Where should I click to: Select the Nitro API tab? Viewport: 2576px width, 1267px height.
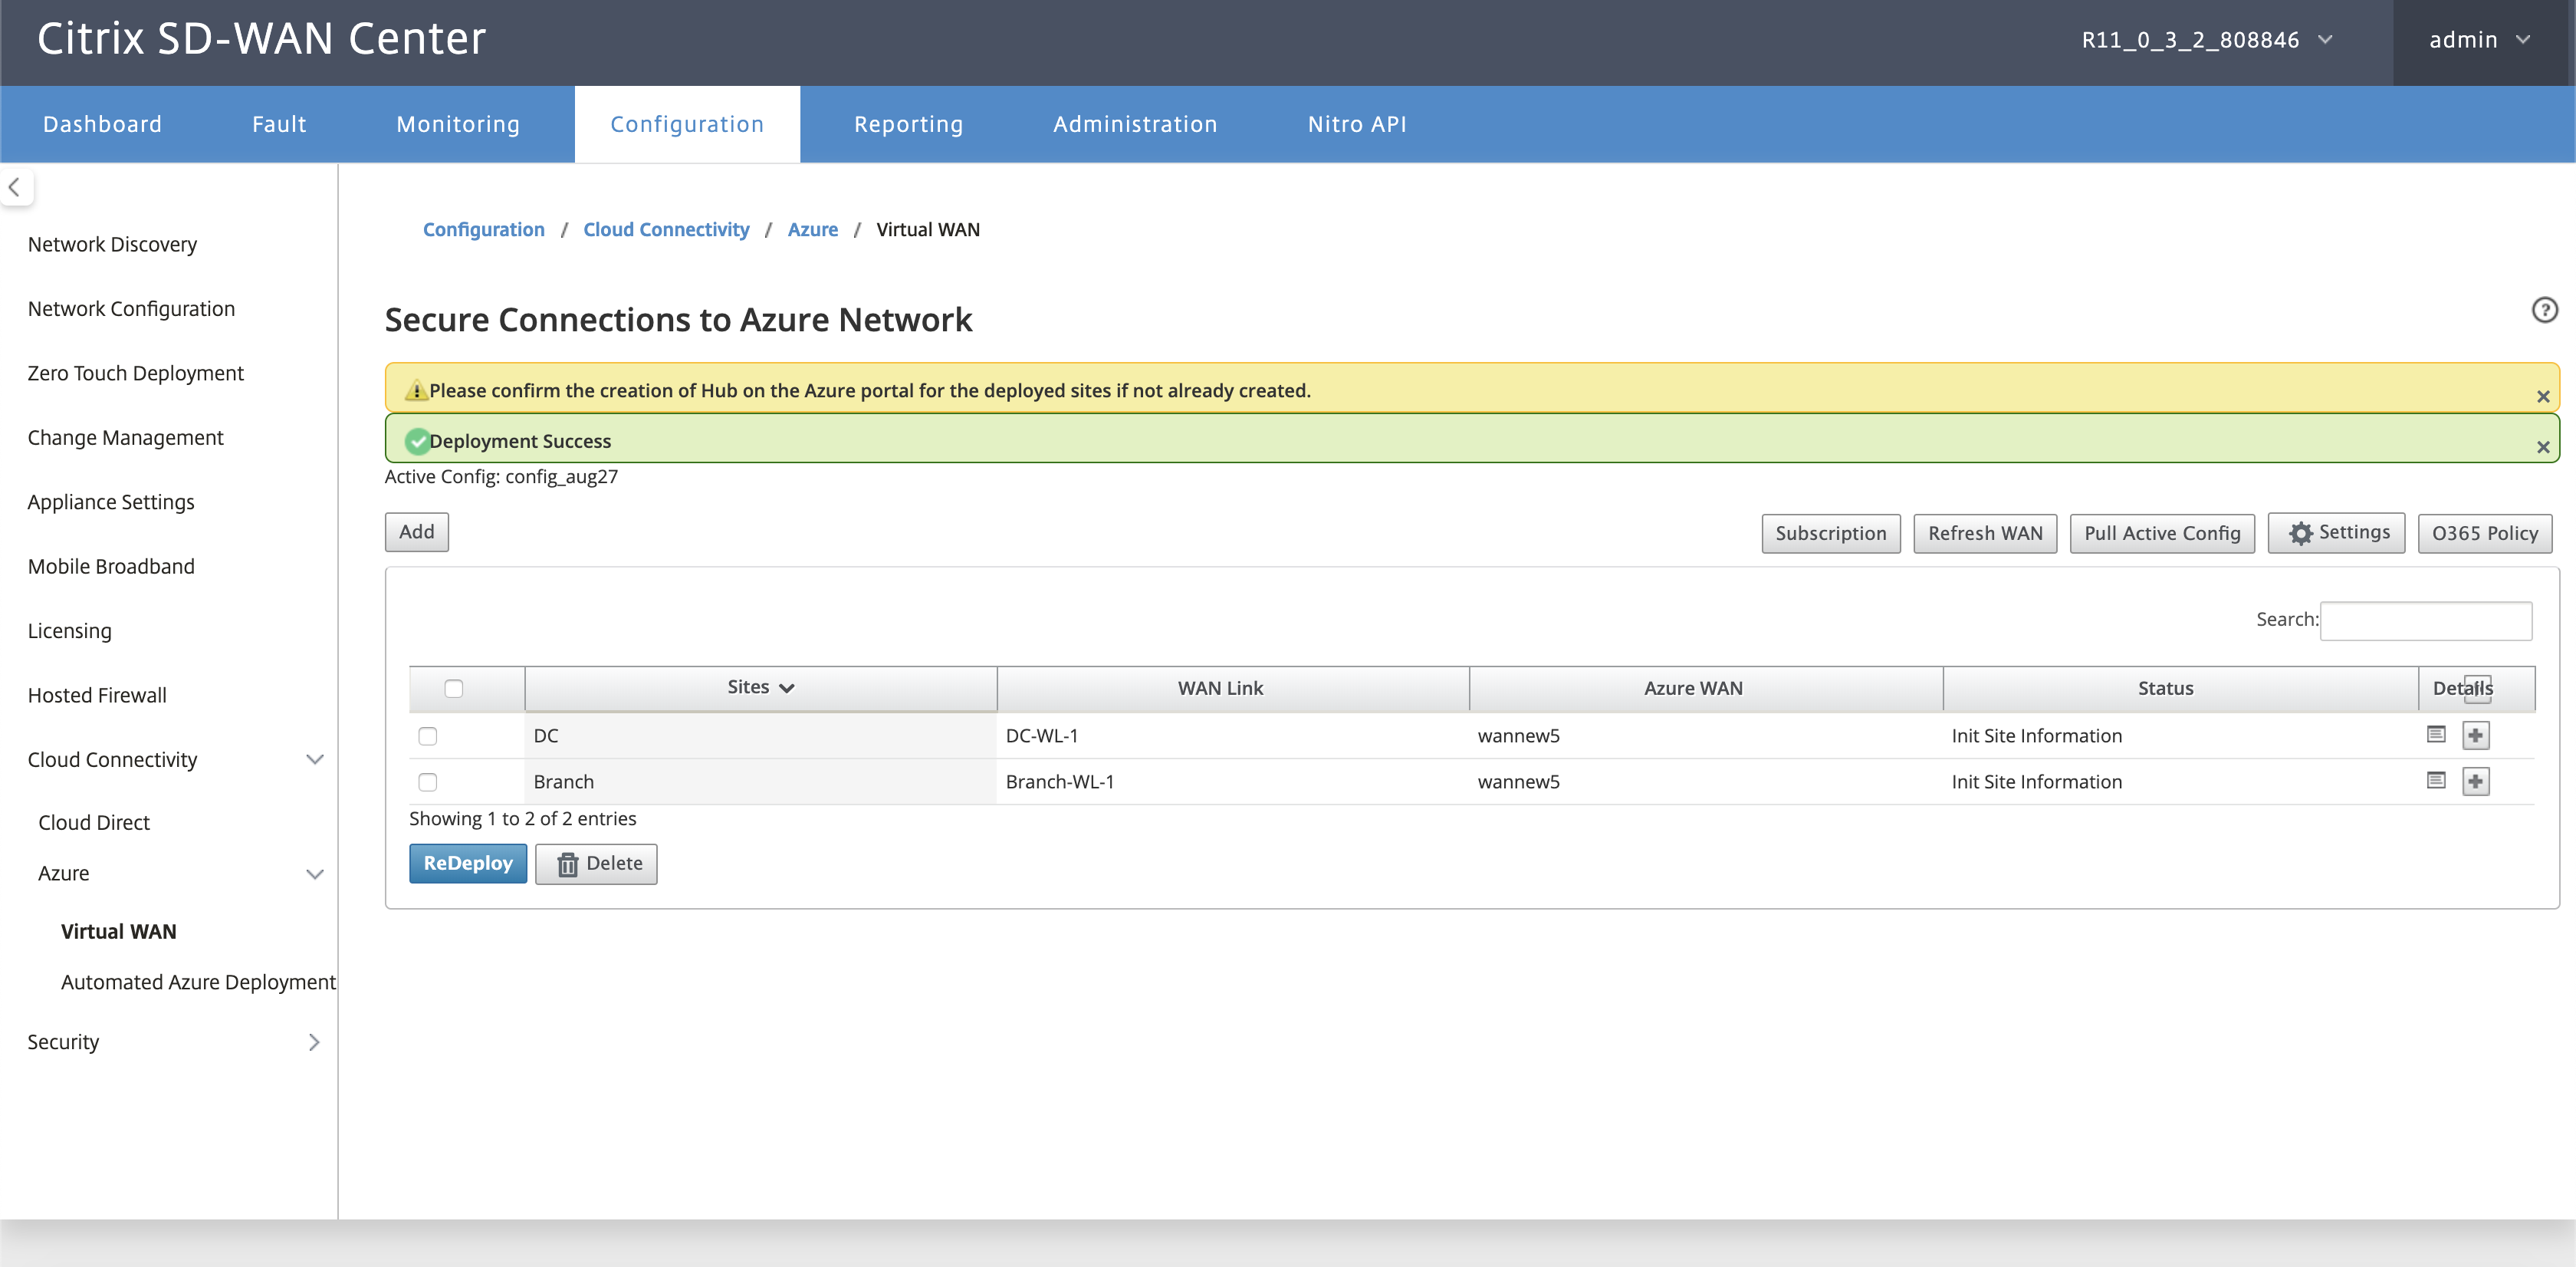pos(1357,124)
